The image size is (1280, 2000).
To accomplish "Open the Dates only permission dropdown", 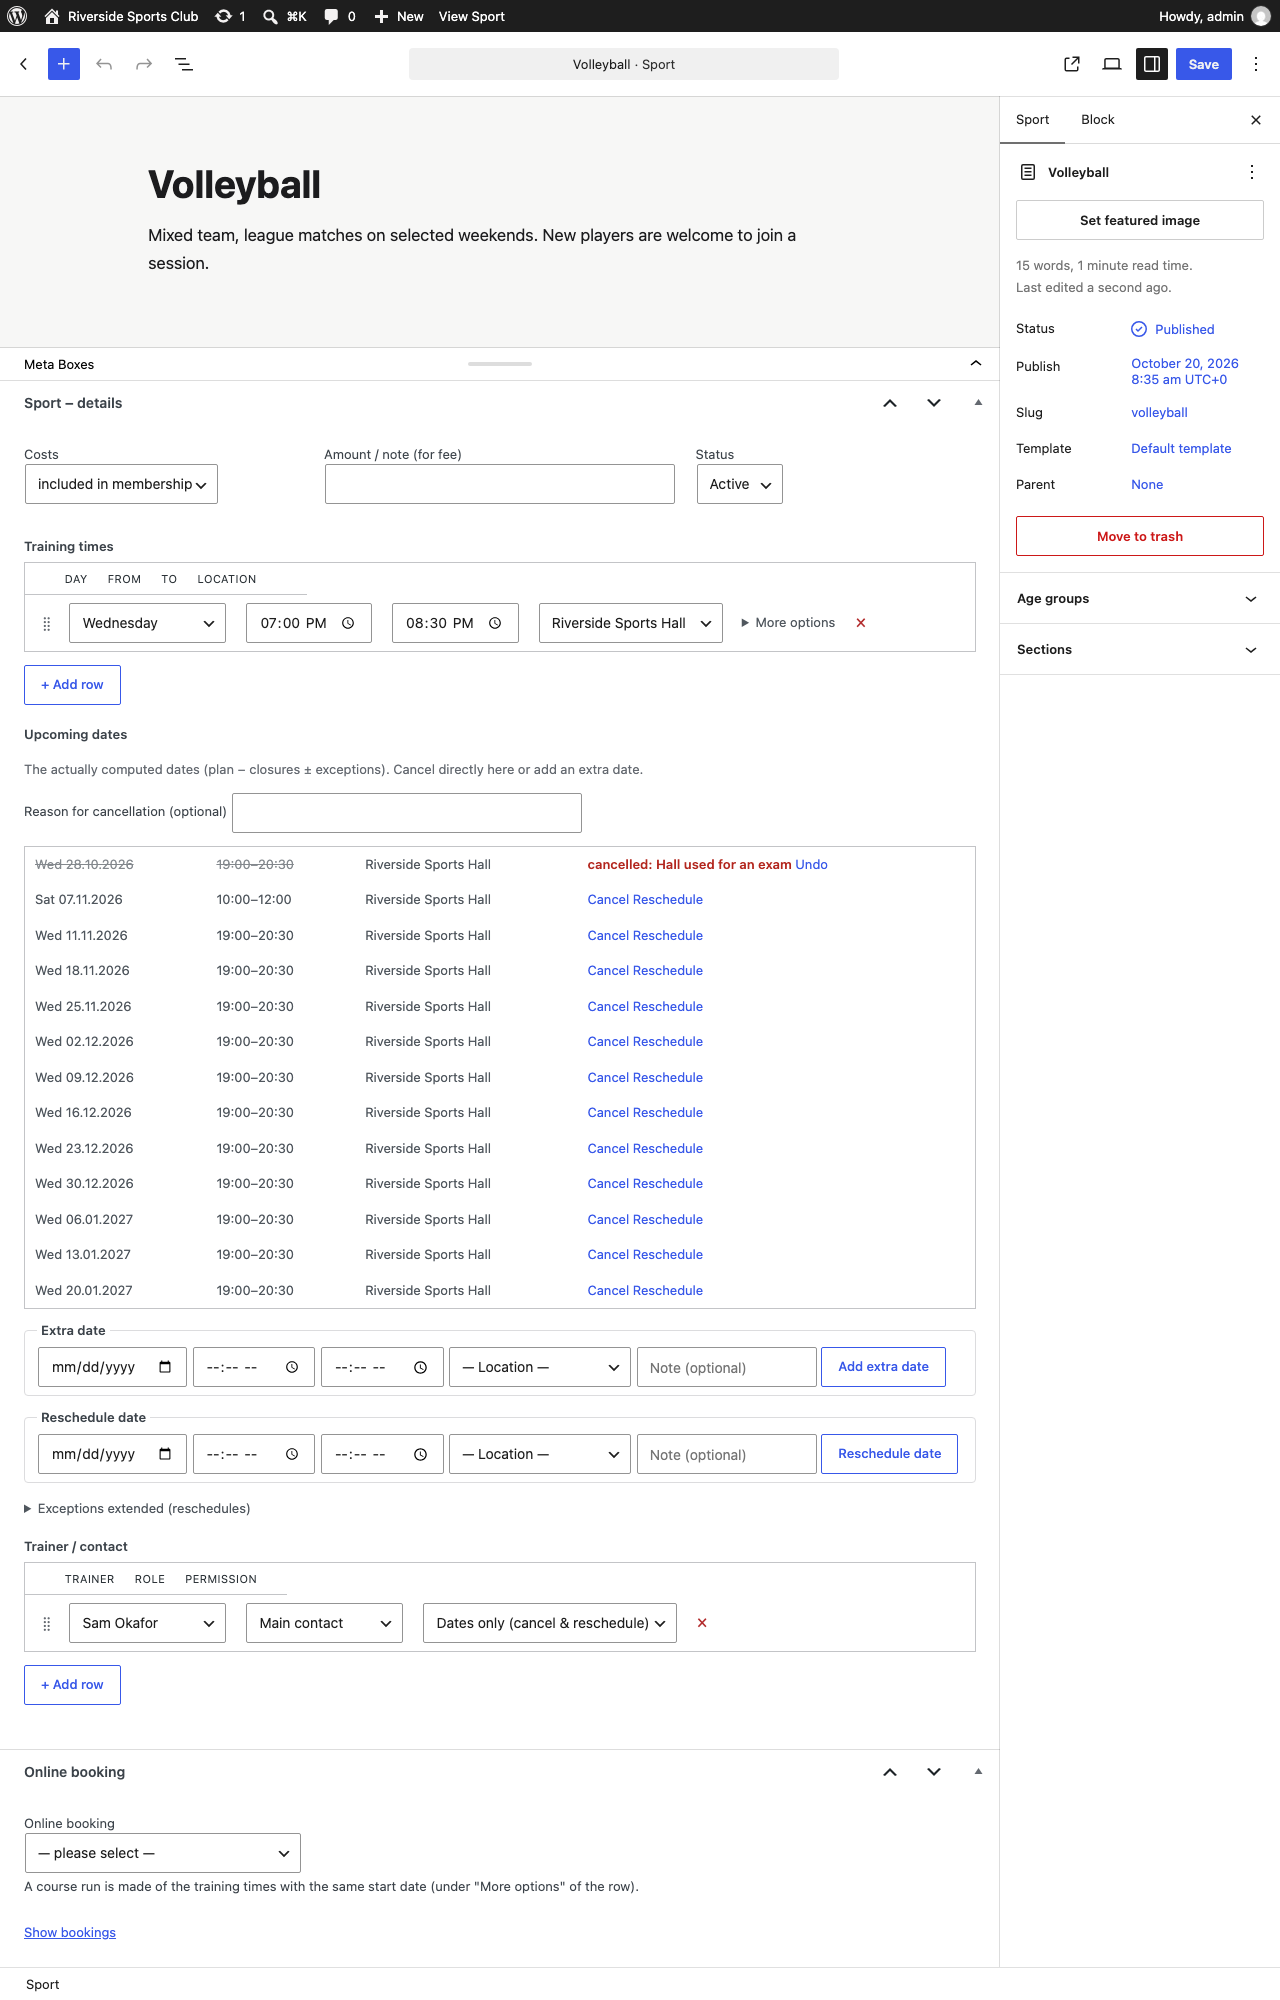I will [550, 1623].
